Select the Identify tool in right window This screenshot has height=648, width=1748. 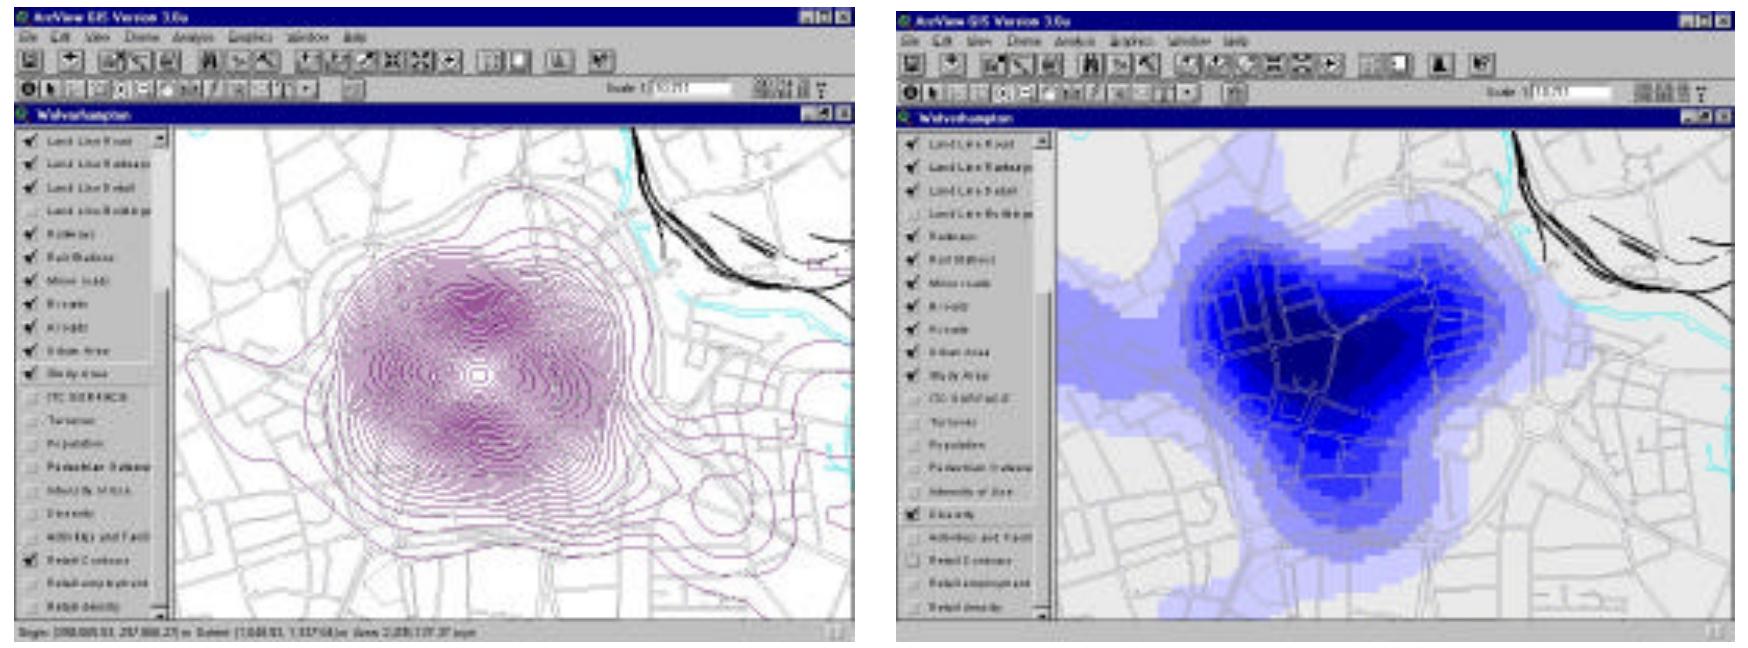pos(911,93)
